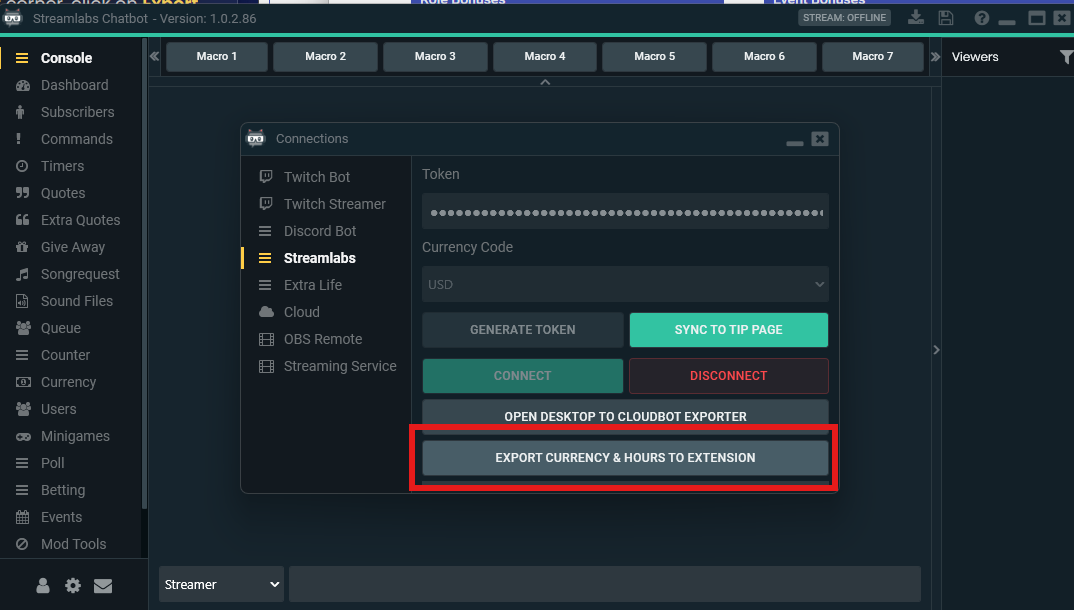The height and width of the screenshot is (610, 1074).
Task: Run Macro 7
Action: click(x=873, y=57)
